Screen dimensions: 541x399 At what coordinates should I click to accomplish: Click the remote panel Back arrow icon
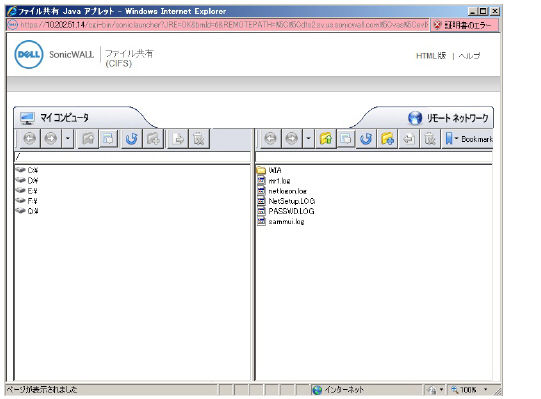pyautogui.click(x=270, y=139)
